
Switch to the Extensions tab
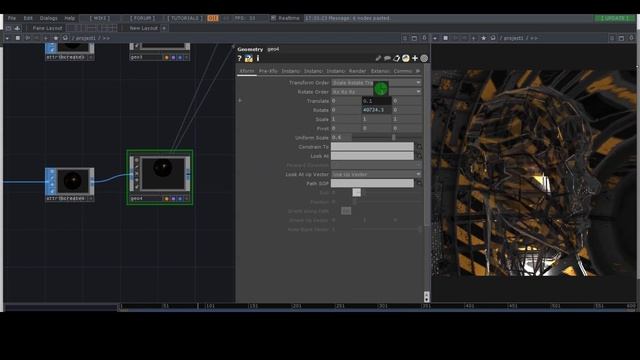(x=380, y=71)
